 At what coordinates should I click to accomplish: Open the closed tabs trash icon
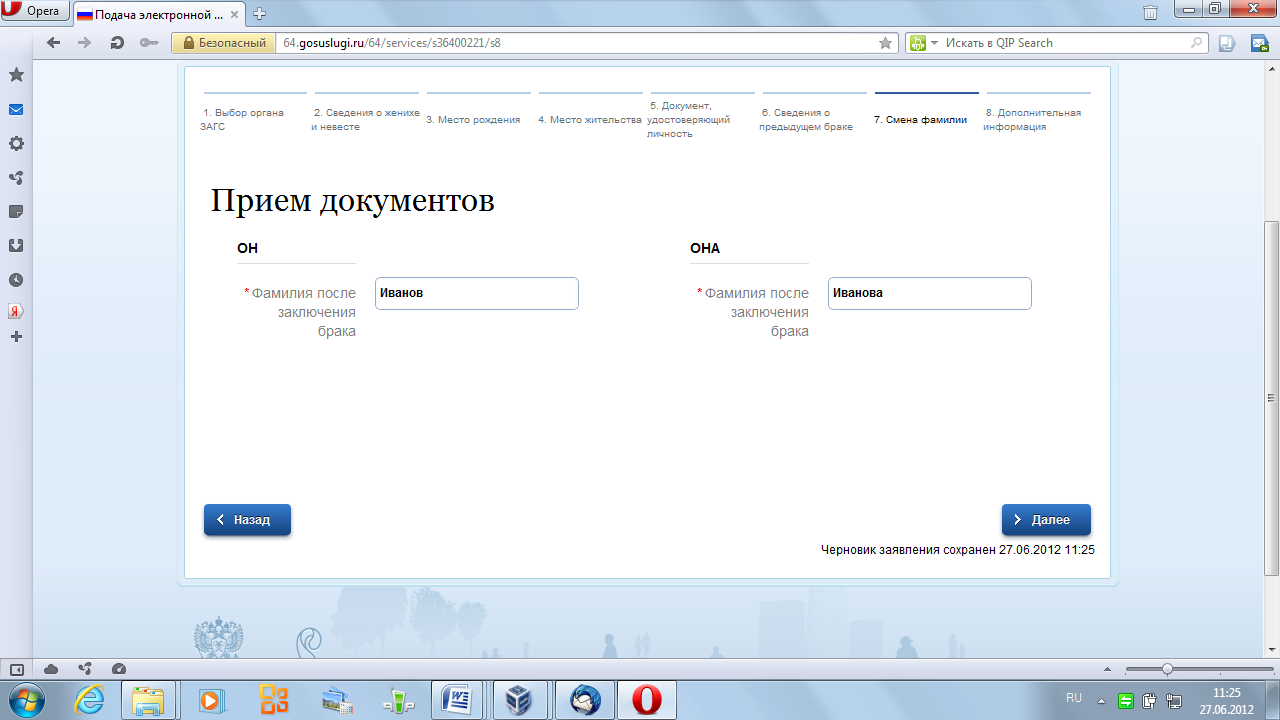(1151, 13)
